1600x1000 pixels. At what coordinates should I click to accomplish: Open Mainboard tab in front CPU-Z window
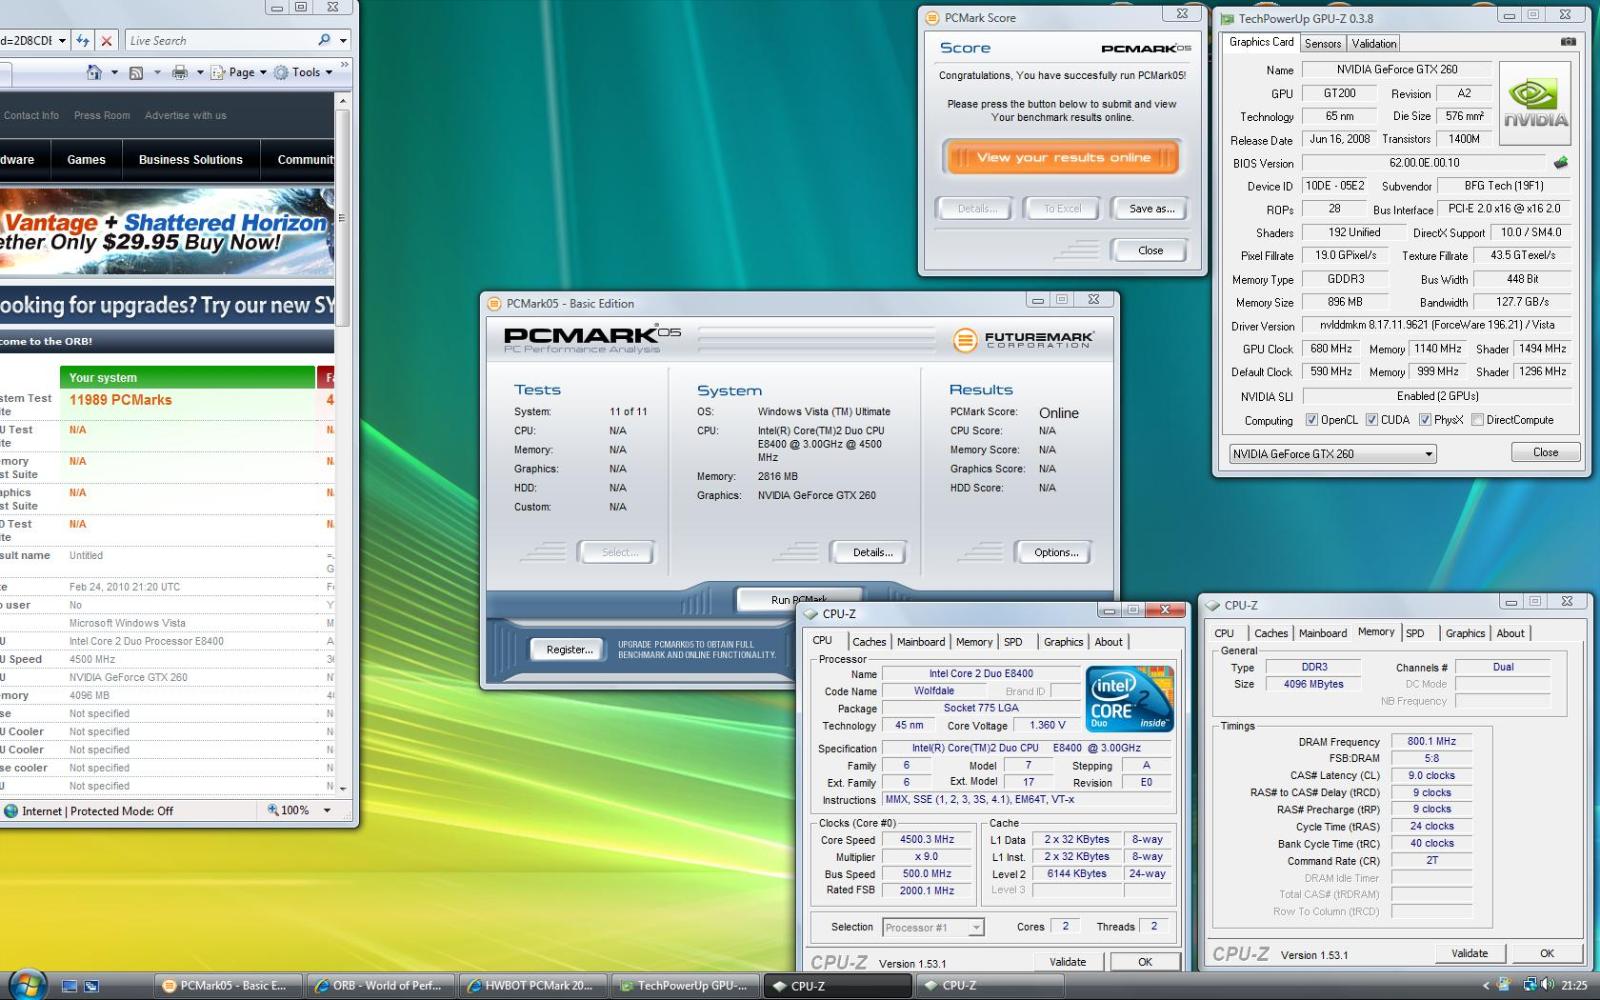coord(921,642)
